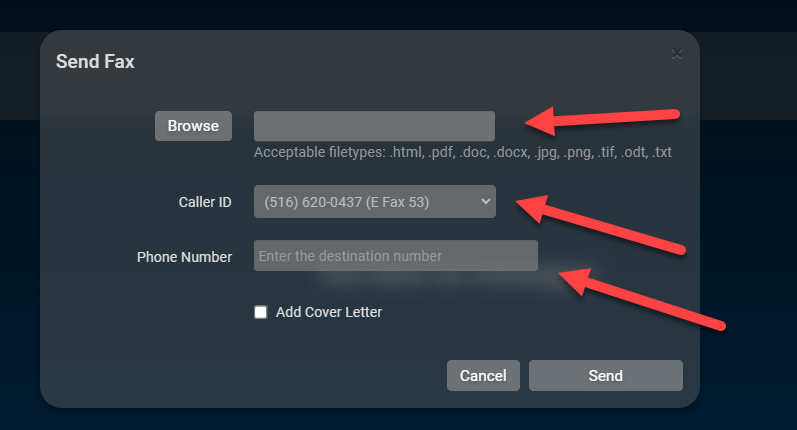Click the Send Fax dialog title

(x=95, y=62)
